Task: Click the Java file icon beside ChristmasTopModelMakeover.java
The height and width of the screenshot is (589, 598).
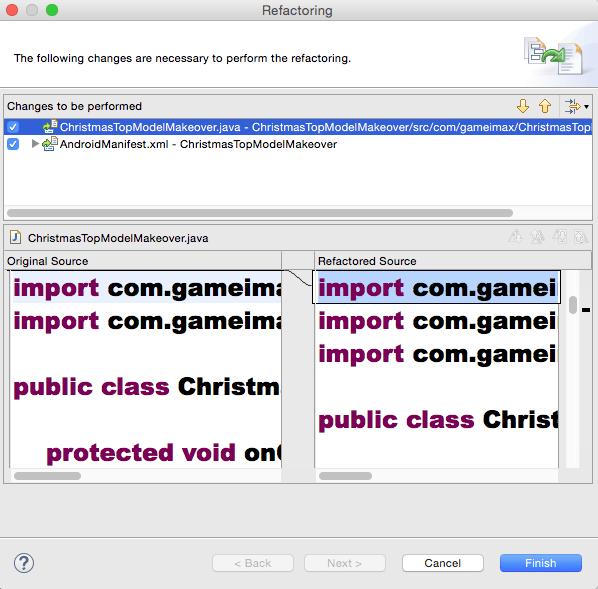Action: (15, 237)
